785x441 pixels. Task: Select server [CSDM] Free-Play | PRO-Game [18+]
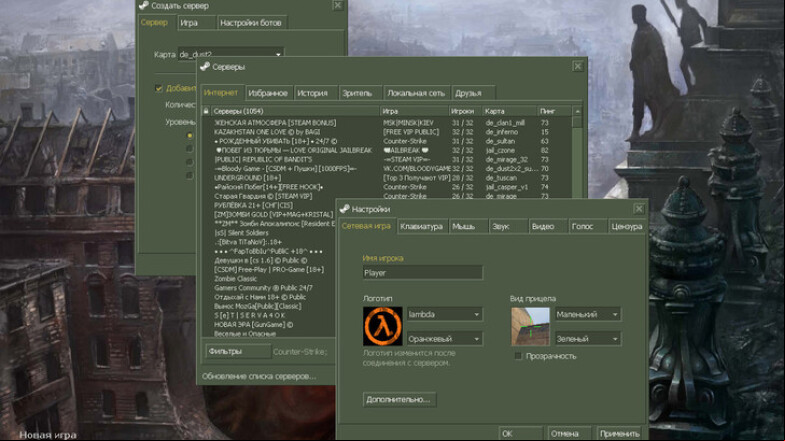pos(269,269)
